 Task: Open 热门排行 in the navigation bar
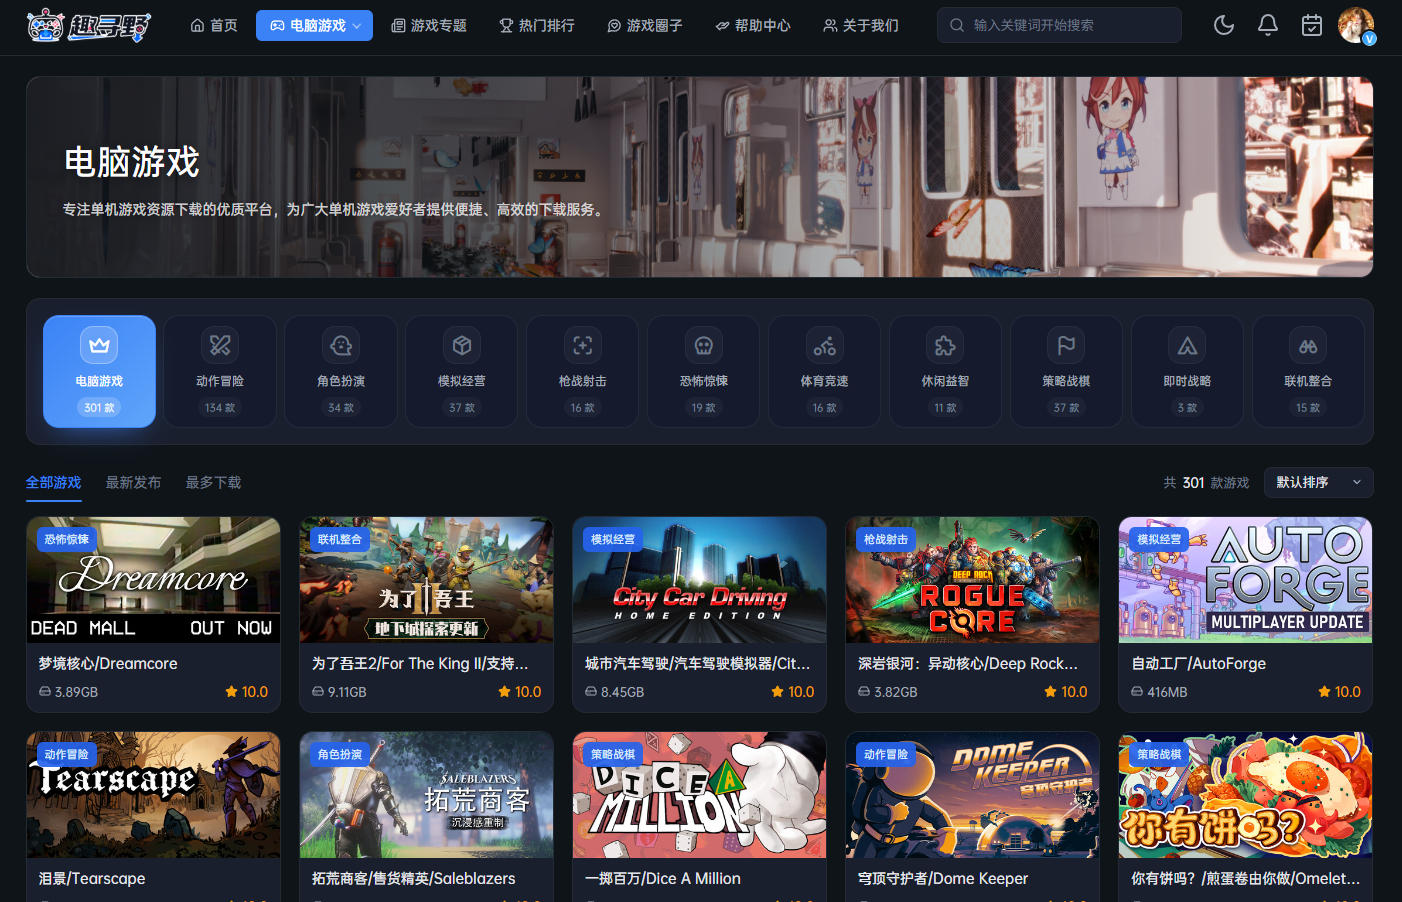point(537,25)
